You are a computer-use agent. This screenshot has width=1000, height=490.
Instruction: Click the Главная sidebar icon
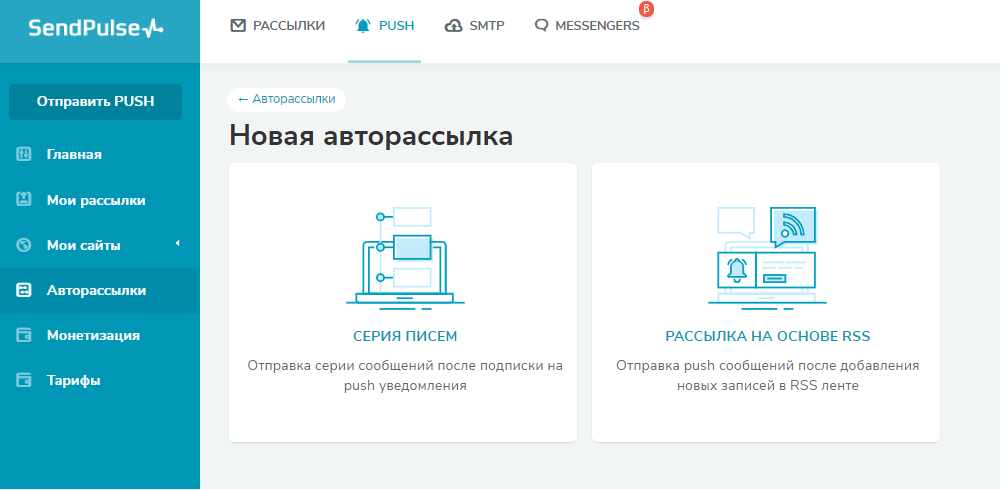24,154
